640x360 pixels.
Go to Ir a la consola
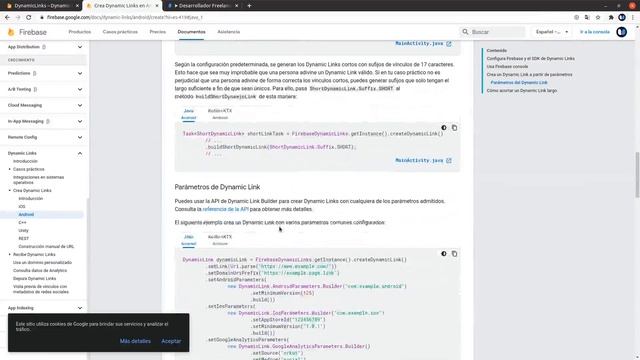(595, 32)
